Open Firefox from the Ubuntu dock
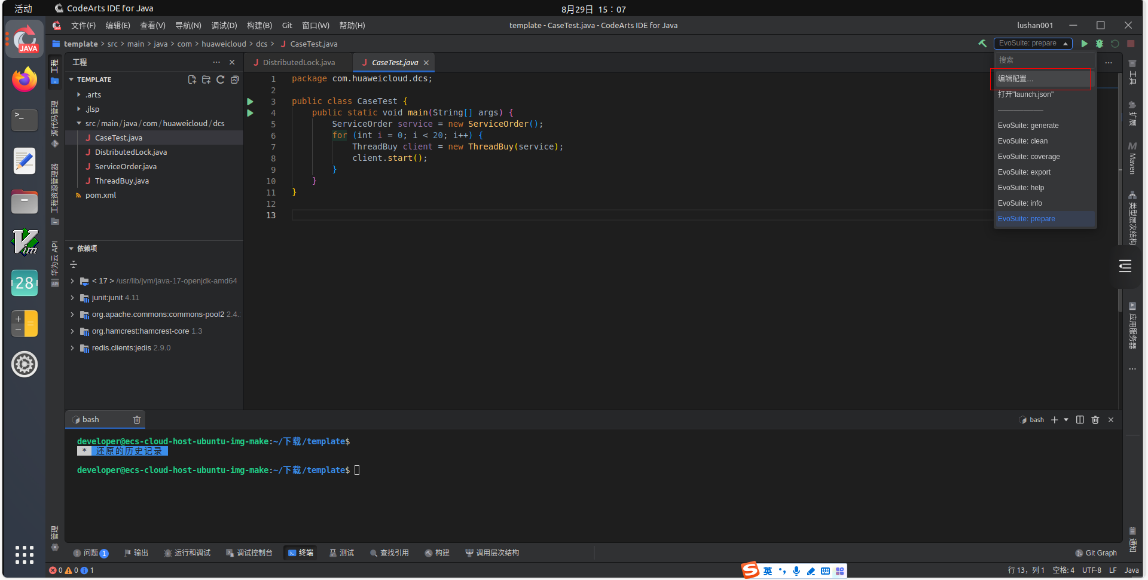1148x580 pixels. tap(25, 78)
